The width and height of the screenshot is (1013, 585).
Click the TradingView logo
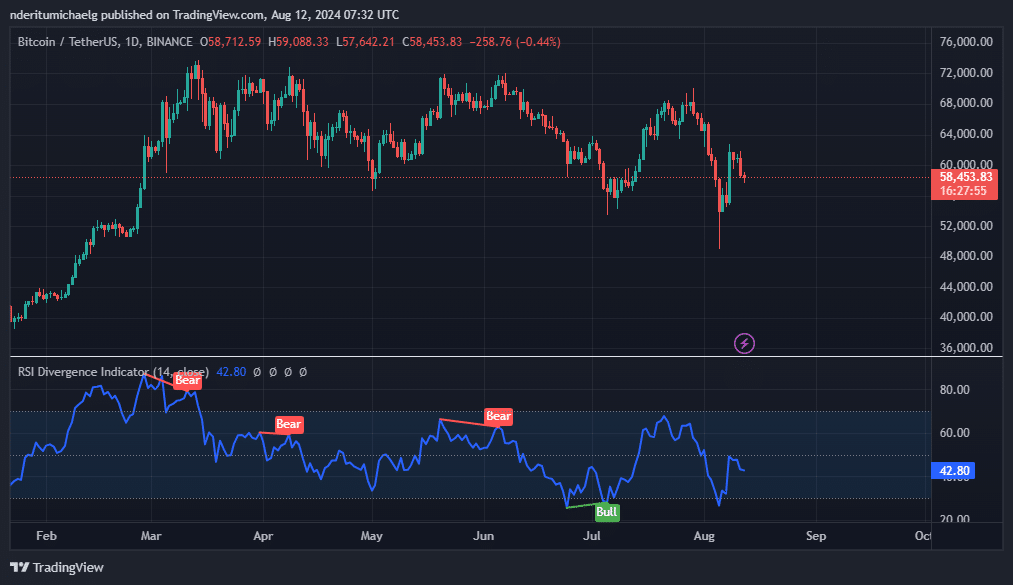click(57, 568)
